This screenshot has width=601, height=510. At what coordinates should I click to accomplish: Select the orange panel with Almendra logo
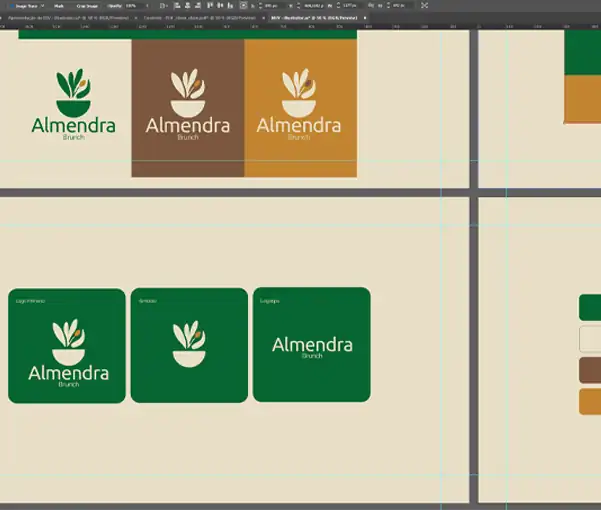[x=300, y=108]
